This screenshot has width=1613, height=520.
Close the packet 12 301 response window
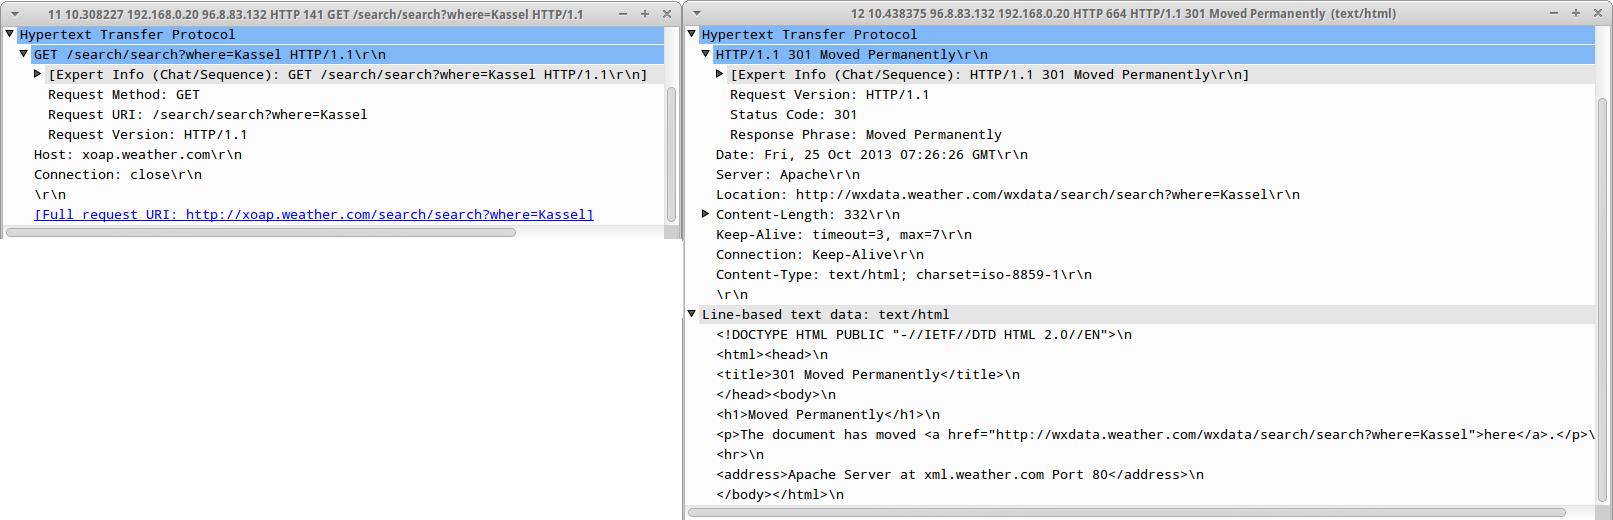coord(1597,13)
